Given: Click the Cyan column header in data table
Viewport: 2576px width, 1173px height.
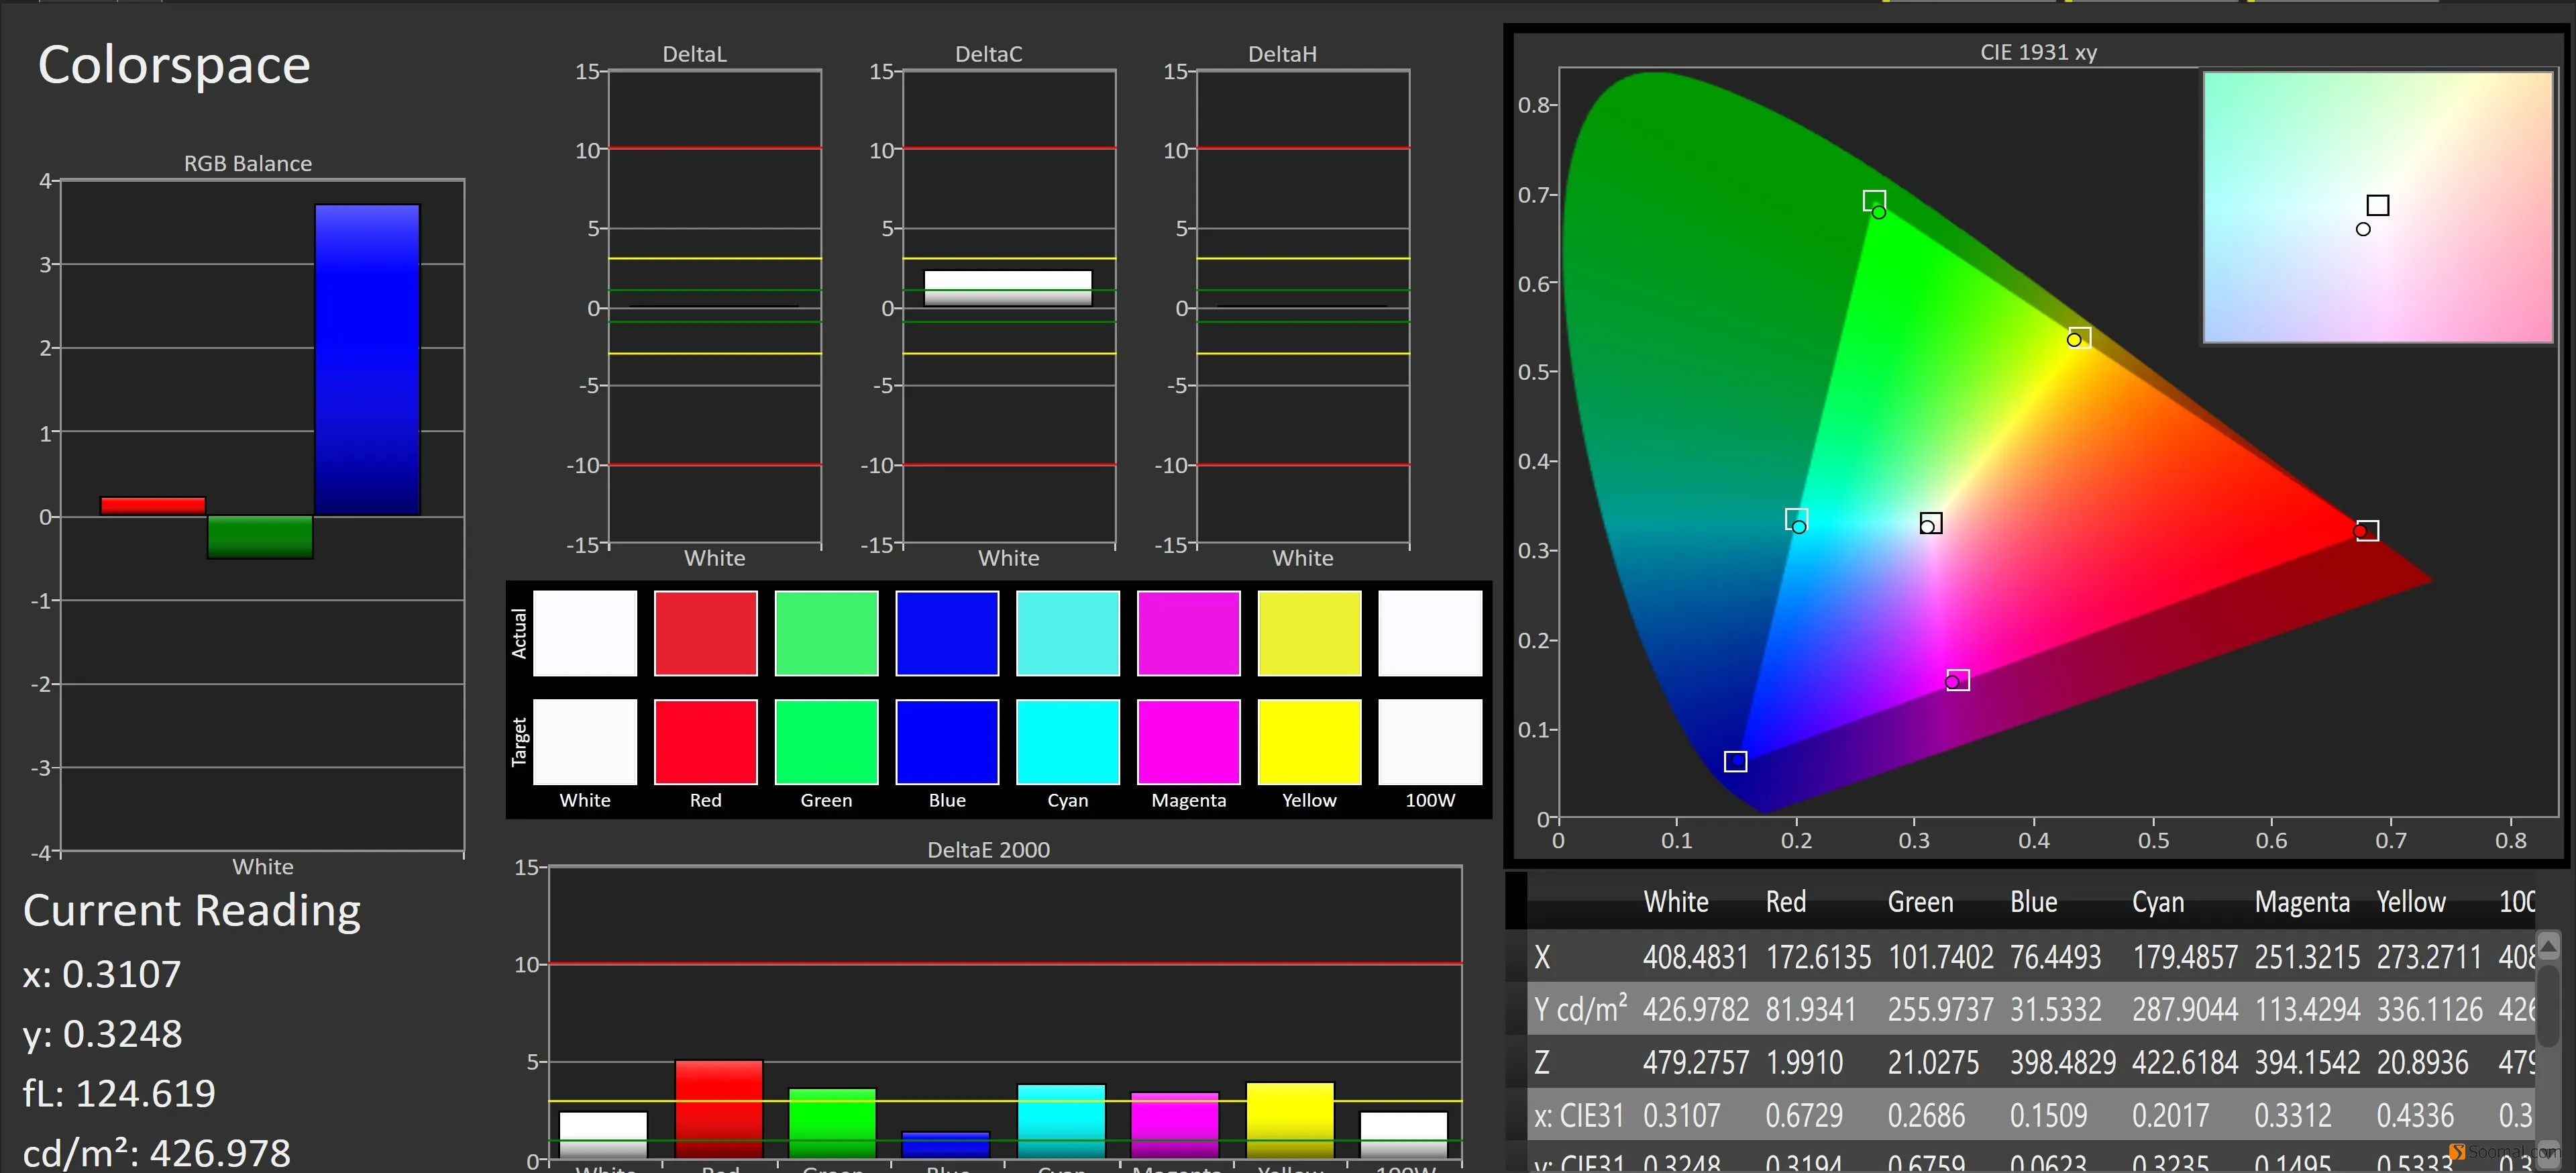Looking at the screenshot, I should coord(2158,902).
